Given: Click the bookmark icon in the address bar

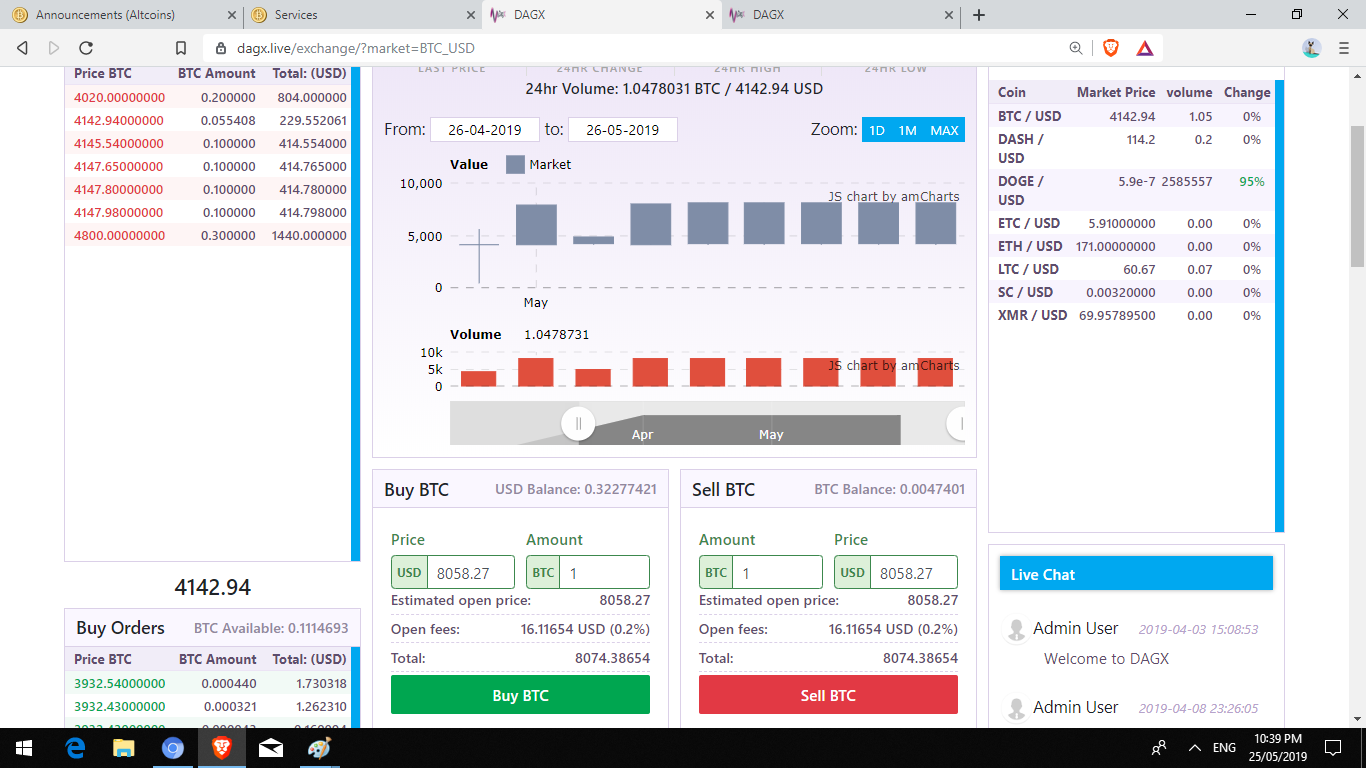Looking at the screenshot, I should click(x=181, y=47).
